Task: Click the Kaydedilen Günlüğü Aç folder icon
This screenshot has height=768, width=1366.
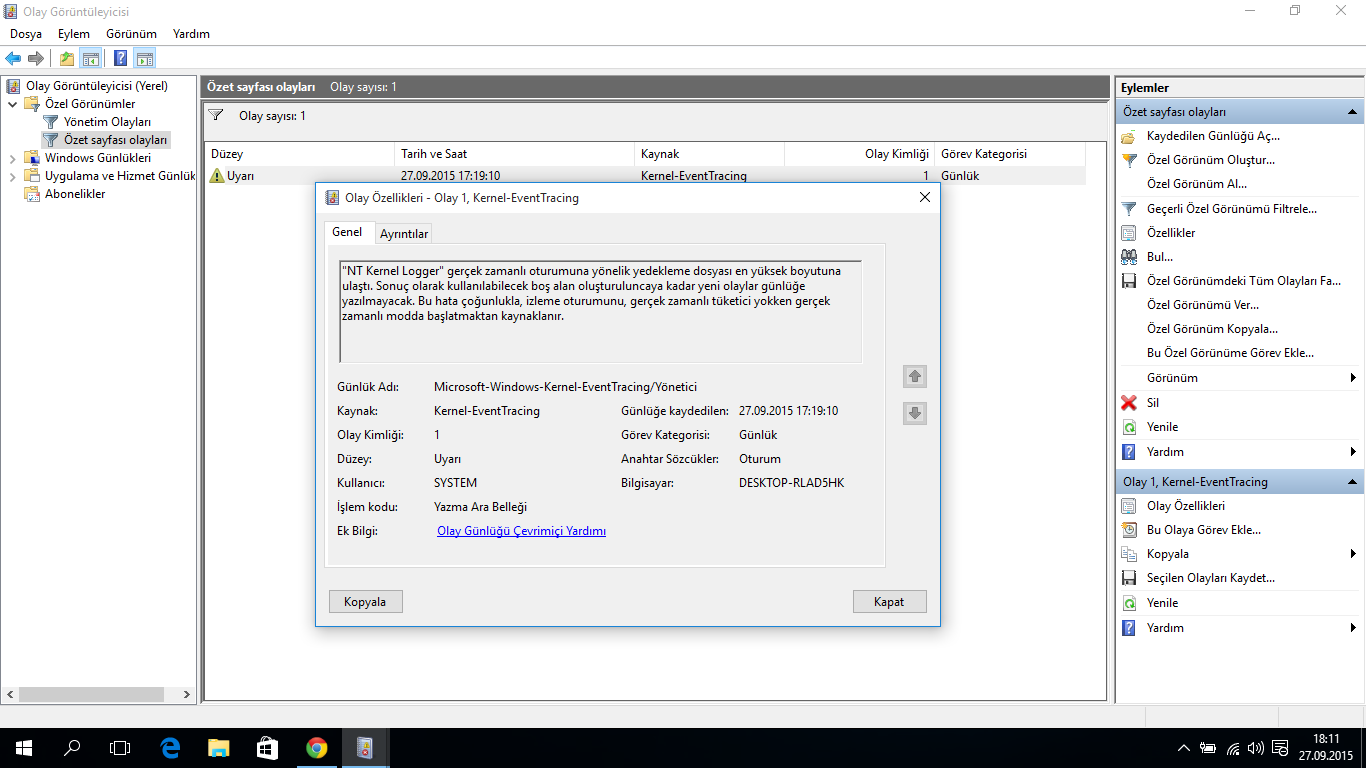Action: [x=1129, y=136]
